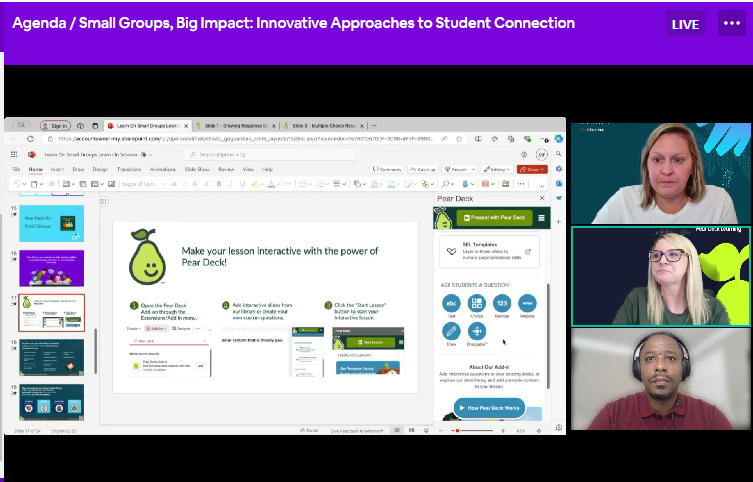The width and height of the screenshot is (753, 482).
Task: Open external link icon on SEL Templates
Action: 528,252
